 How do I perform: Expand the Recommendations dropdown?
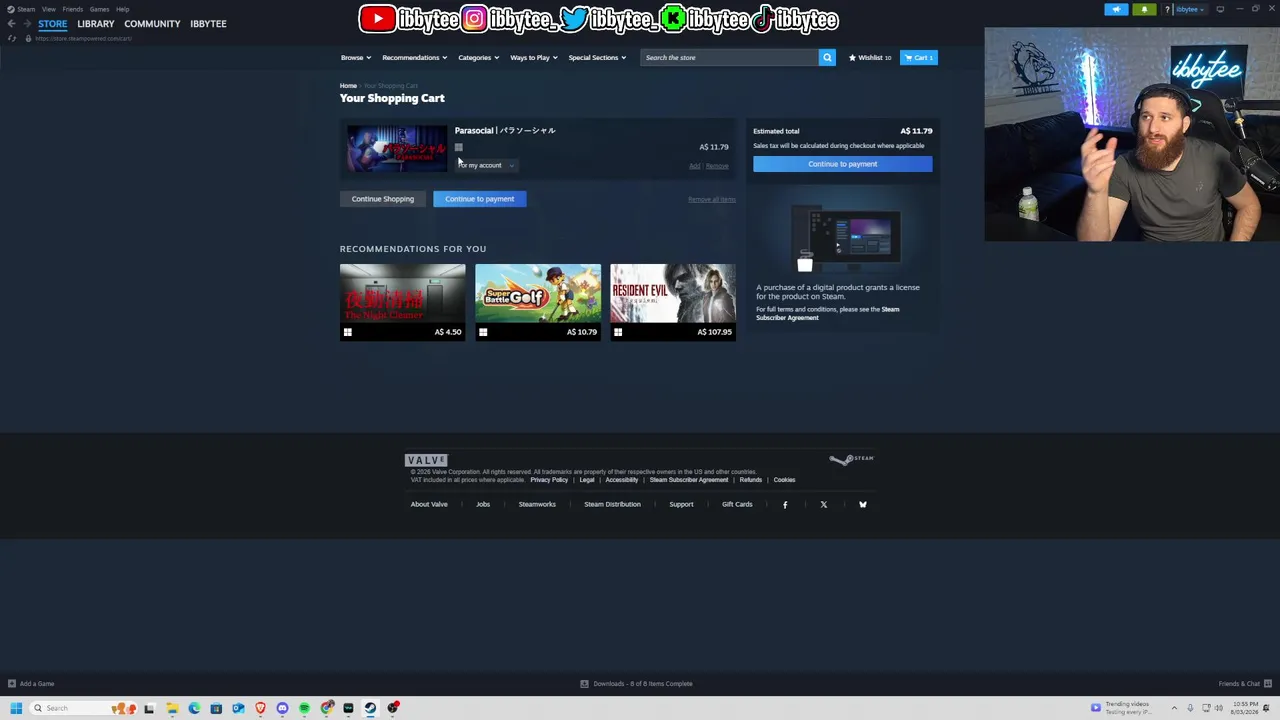[414, 58]
